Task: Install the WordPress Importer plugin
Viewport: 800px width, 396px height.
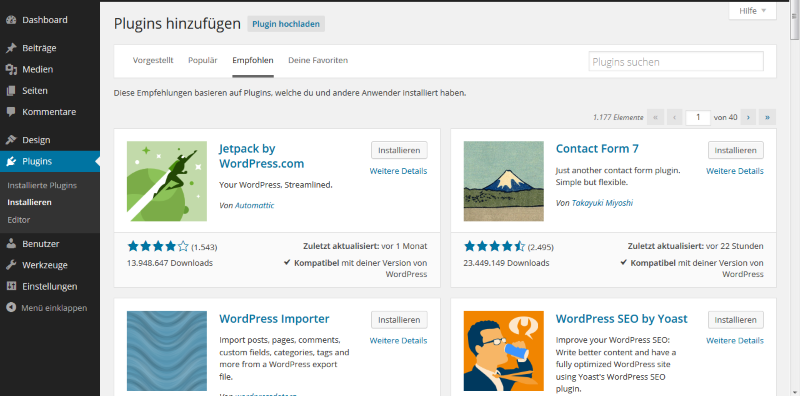Action: click(399, 320)
